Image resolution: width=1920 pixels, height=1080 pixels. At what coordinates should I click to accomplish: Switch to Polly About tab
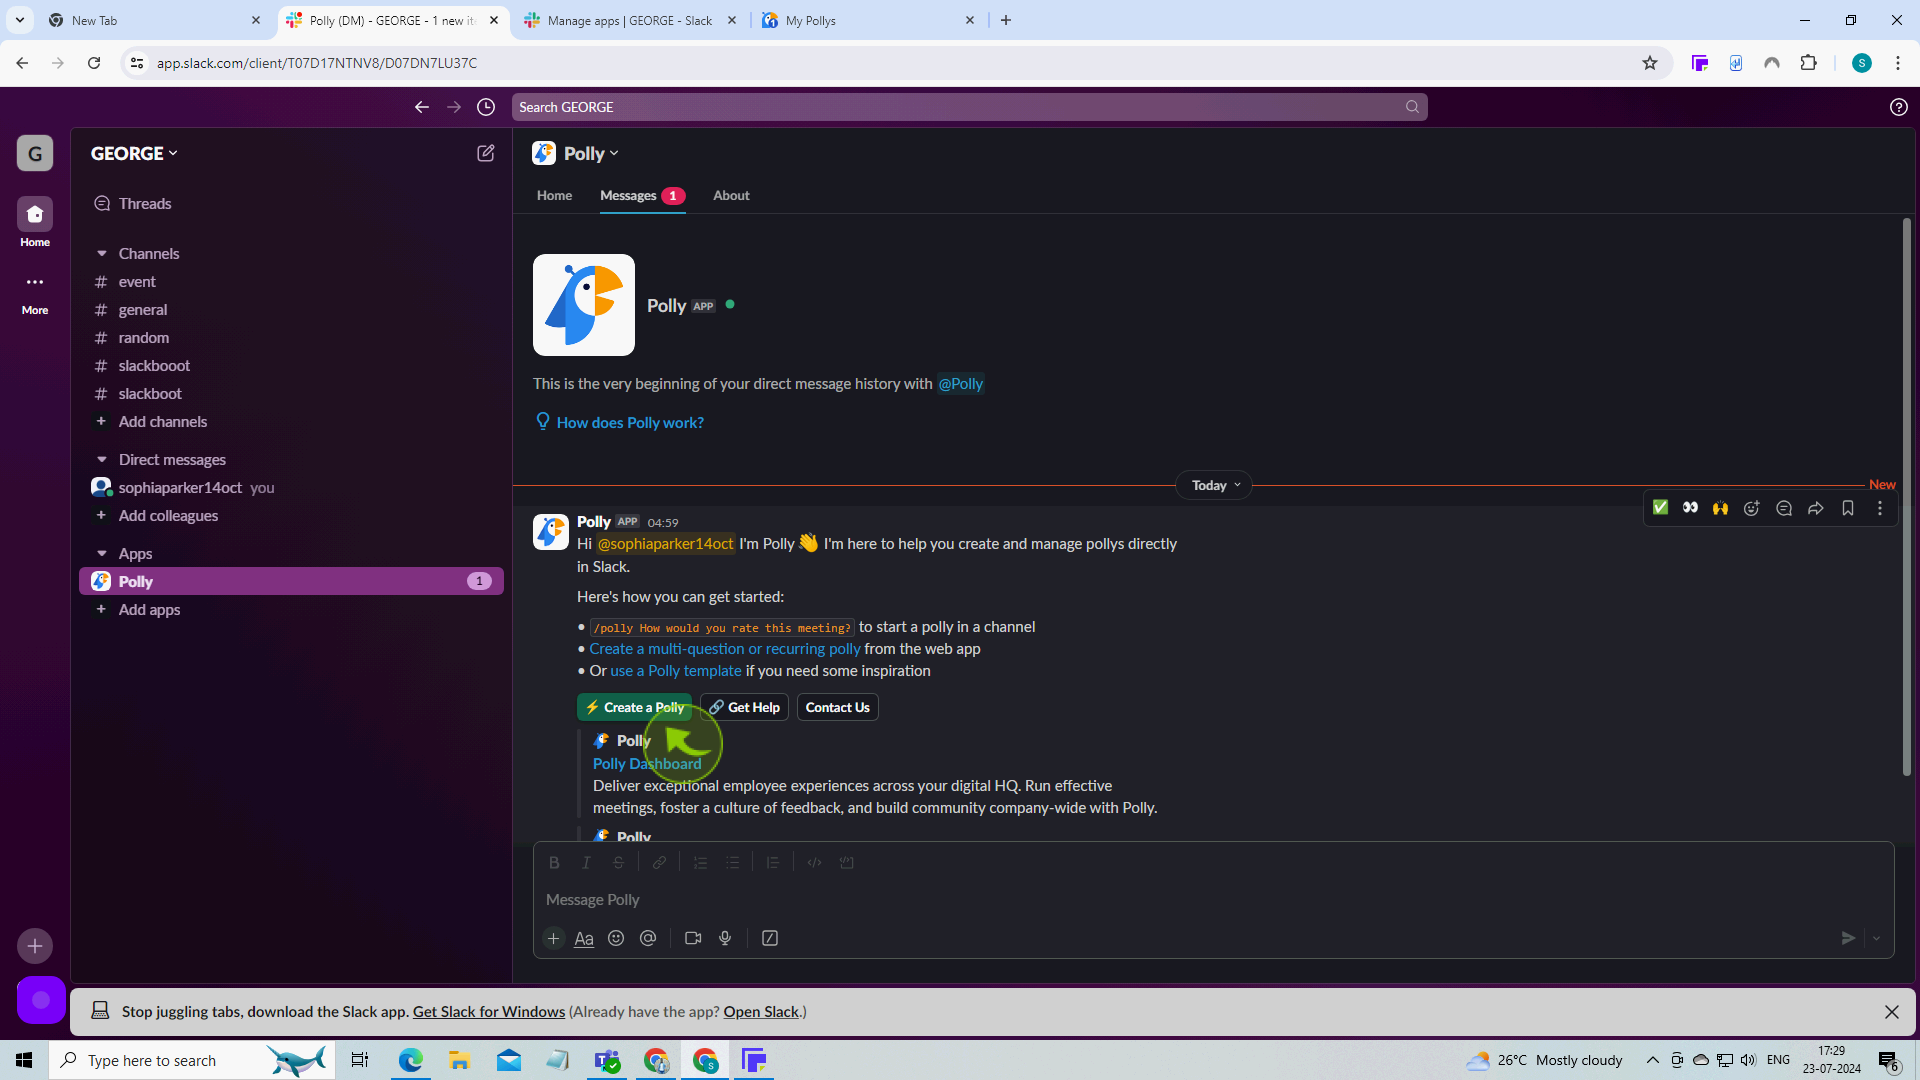[731, 196]
